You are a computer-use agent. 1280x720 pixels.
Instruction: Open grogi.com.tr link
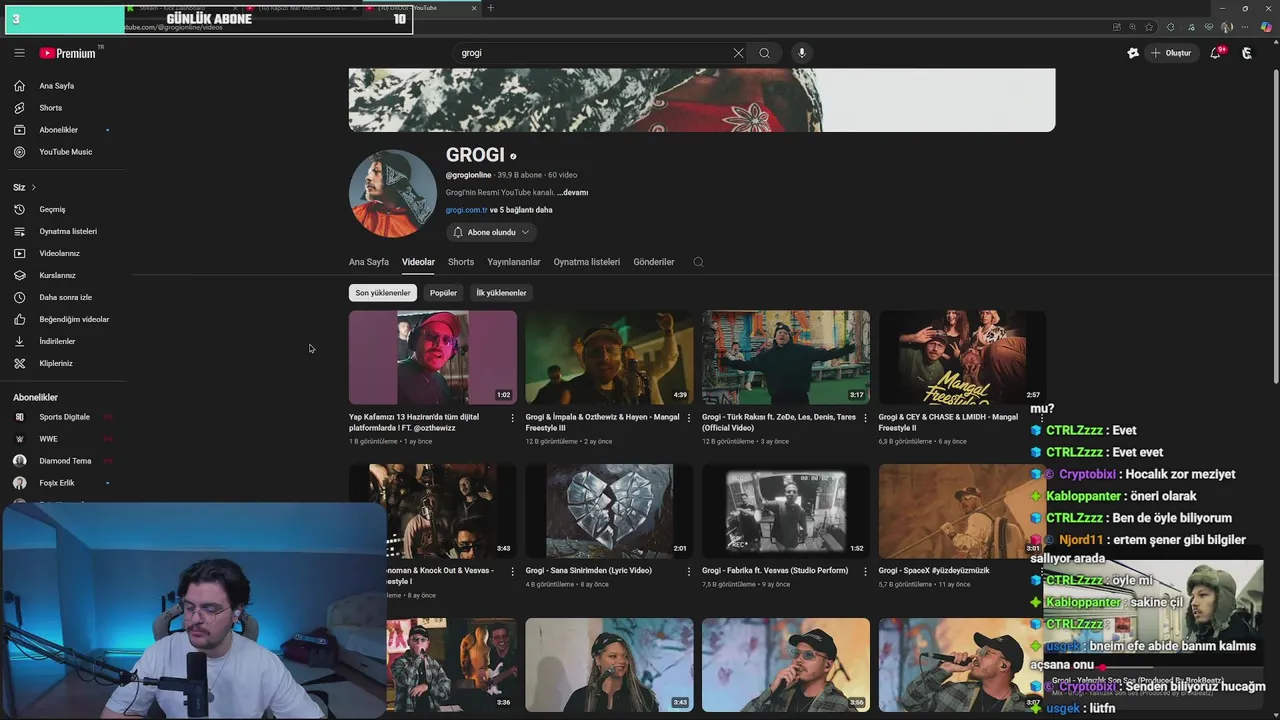click(x=466, y=210)
